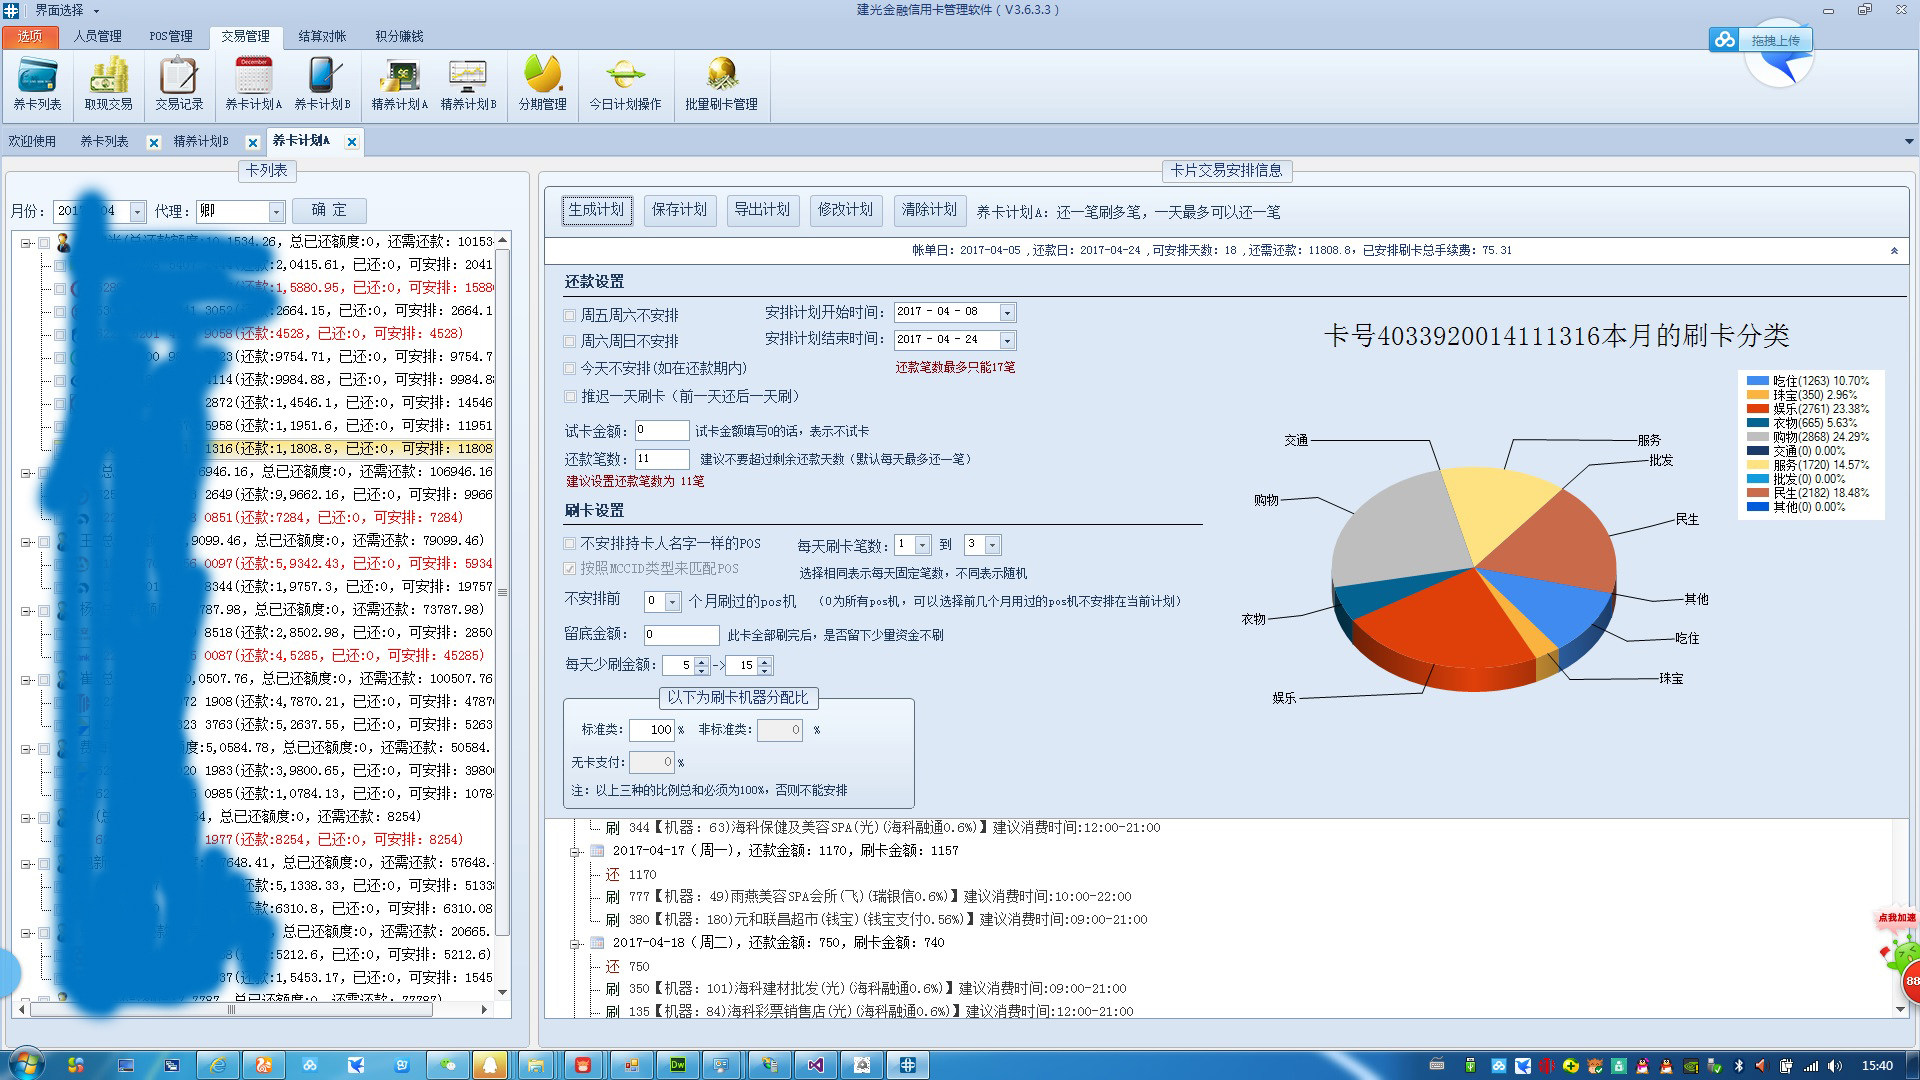This screenshot has height=1080, width=1920.
Task: Check the box for card ending 0851
Action: click(60, 518)
